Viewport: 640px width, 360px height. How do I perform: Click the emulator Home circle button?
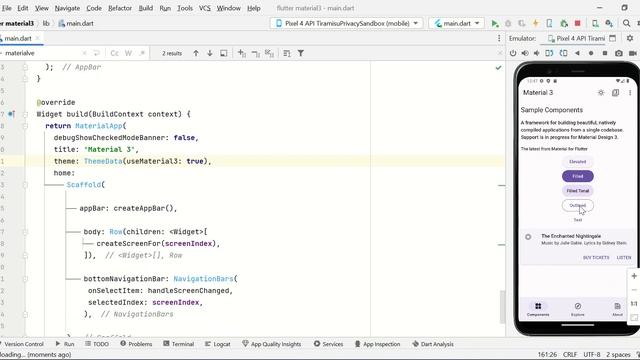591,53
